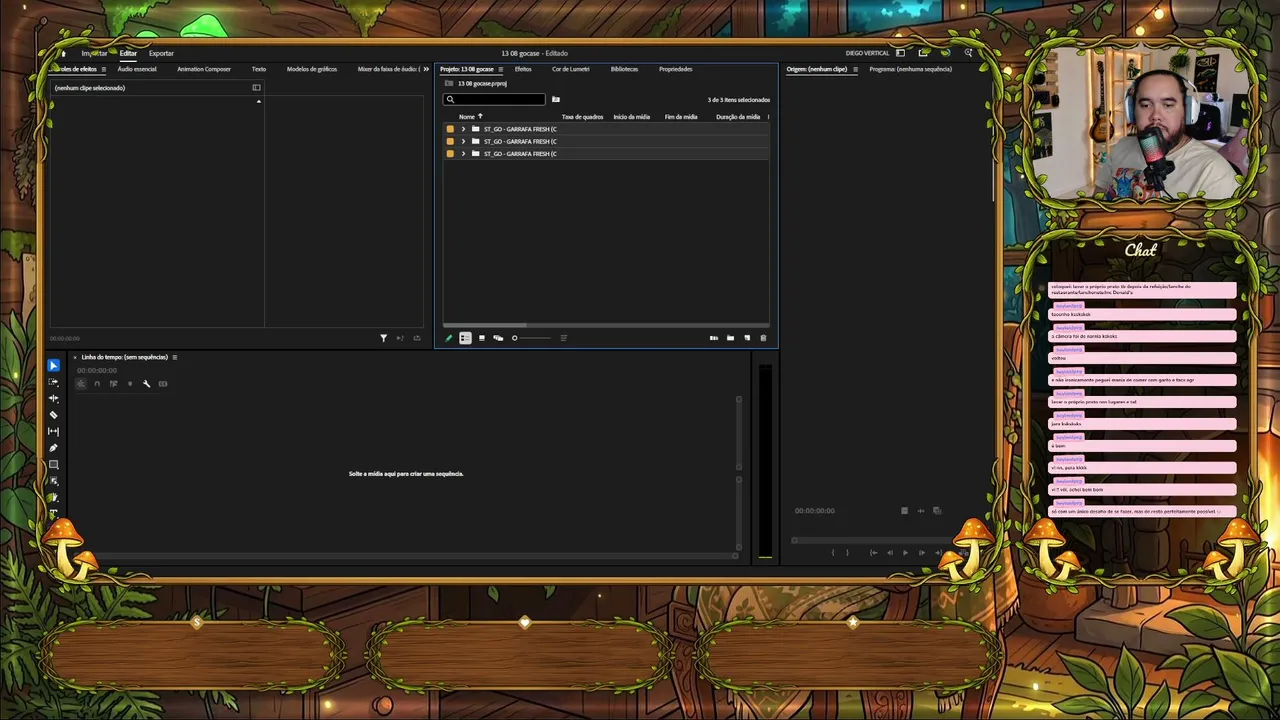This screenshot has width=1280, height=720.
Task: Sort by the Nome column header
Action: (x=467, y=117)
